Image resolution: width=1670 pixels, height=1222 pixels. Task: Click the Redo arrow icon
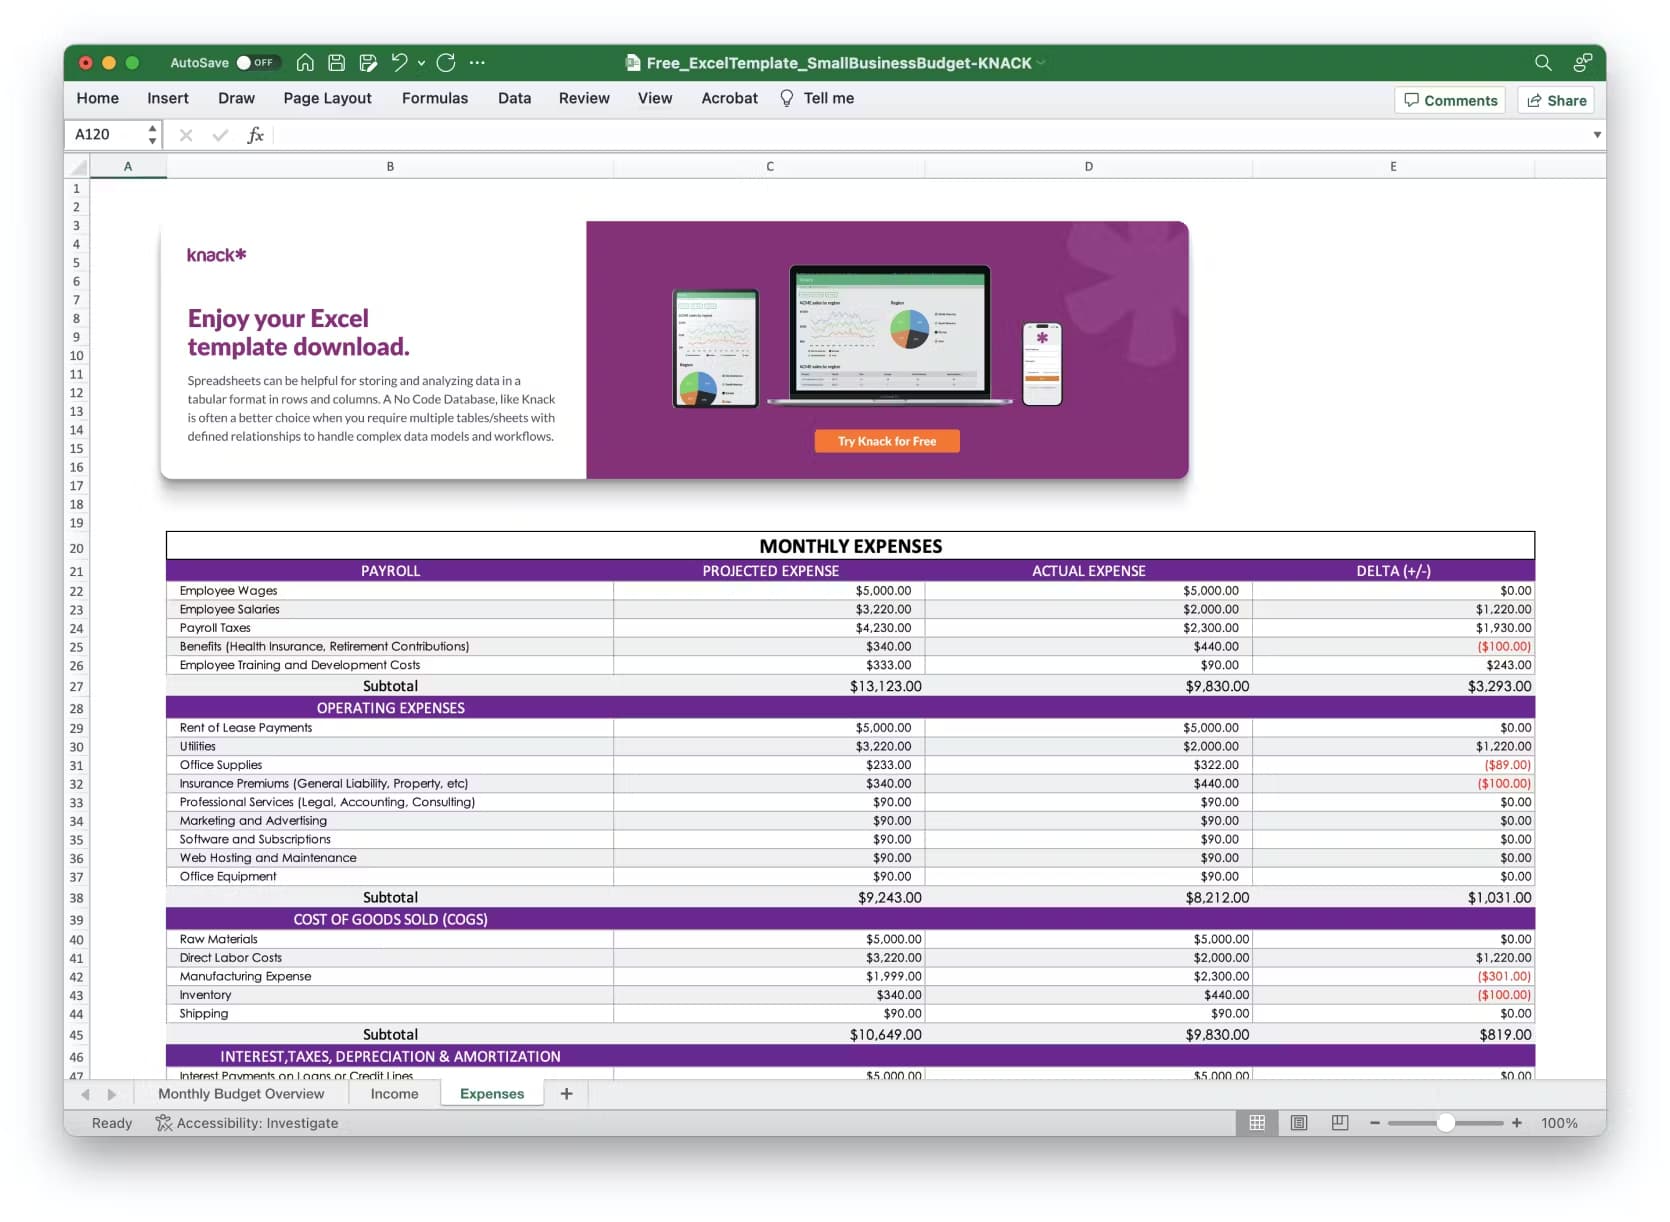[446, 63]
